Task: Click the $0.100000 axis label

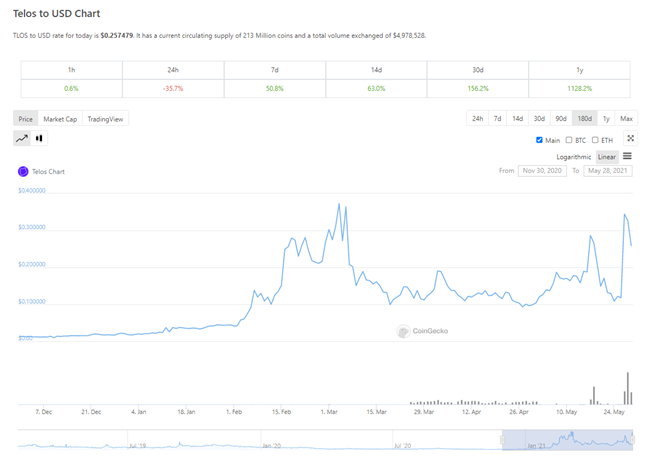Action: point(32,301)
